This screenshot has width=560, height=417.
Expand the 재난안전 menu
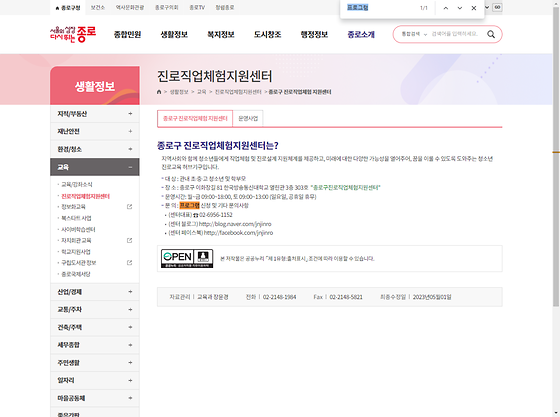click(95, 131)
